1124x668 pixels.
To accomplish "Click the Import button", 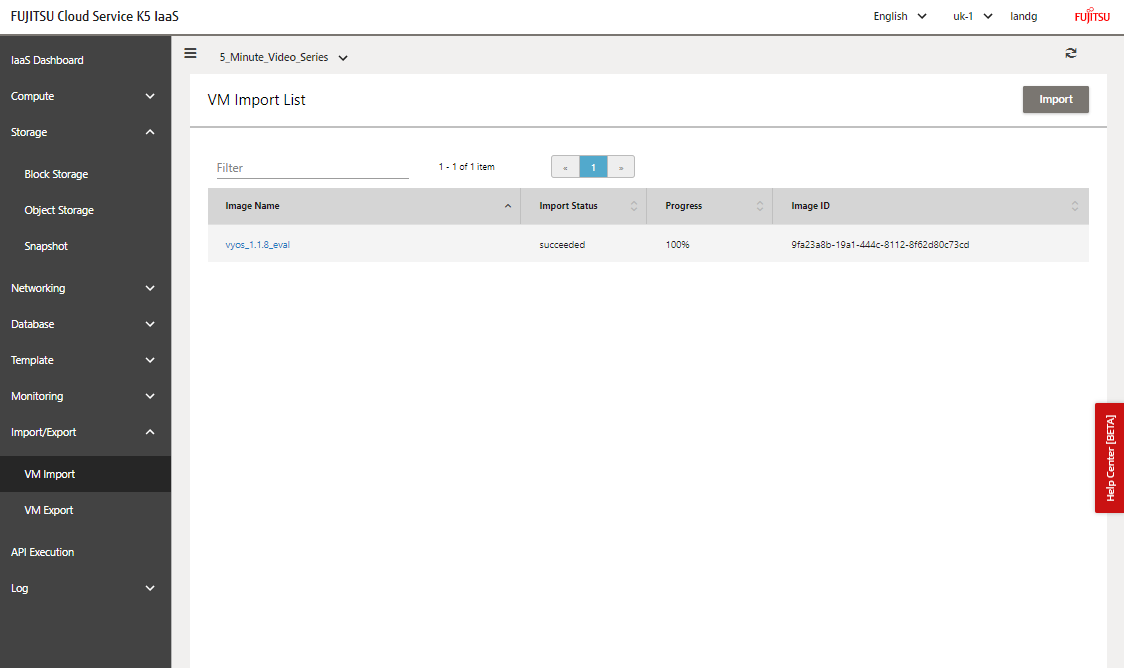I will [x=1055, y=100].
